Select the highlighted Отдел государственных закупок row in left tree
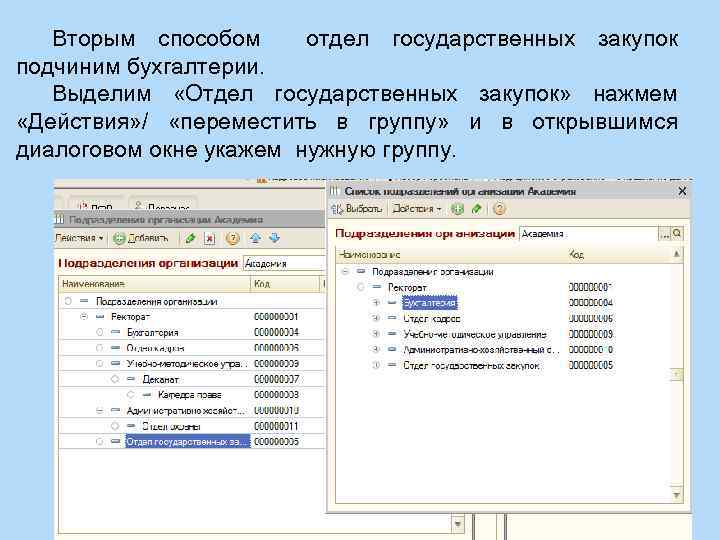720x540 pixels. (x=188, y=442)
